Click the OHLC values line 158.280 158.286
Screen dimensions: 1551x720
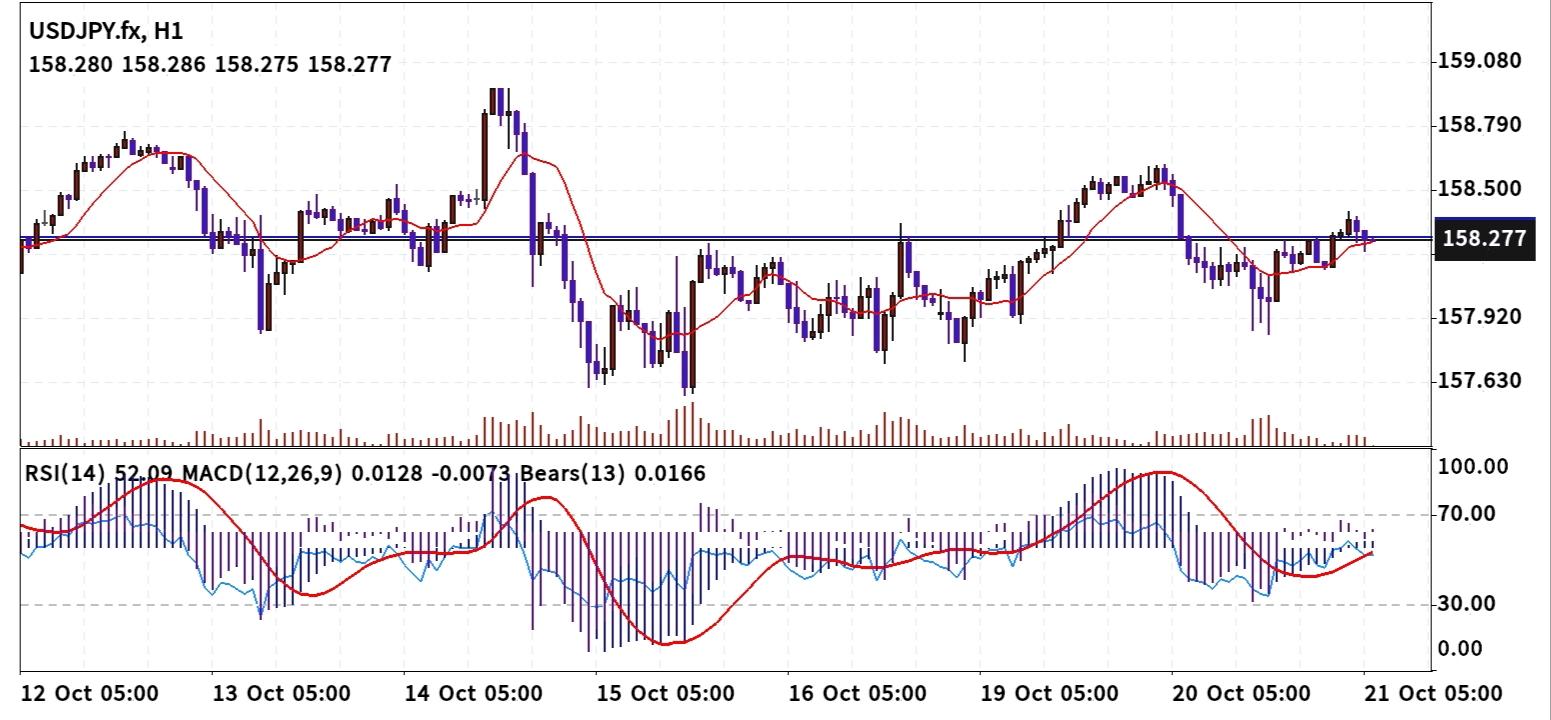click(x=210, y=65)
